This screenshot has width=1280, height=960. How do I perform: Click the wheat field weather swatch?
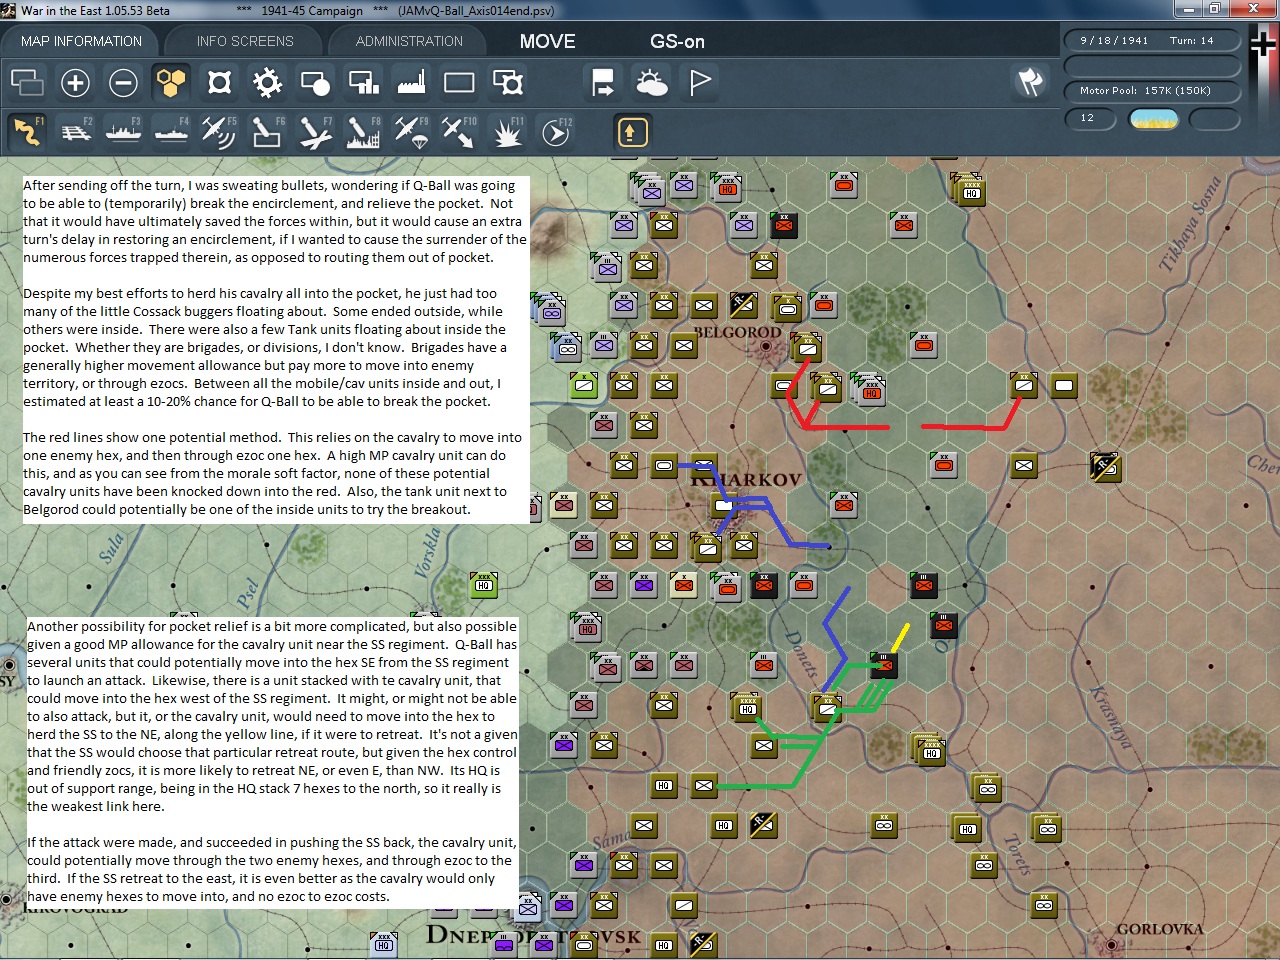coord(1153,119)
